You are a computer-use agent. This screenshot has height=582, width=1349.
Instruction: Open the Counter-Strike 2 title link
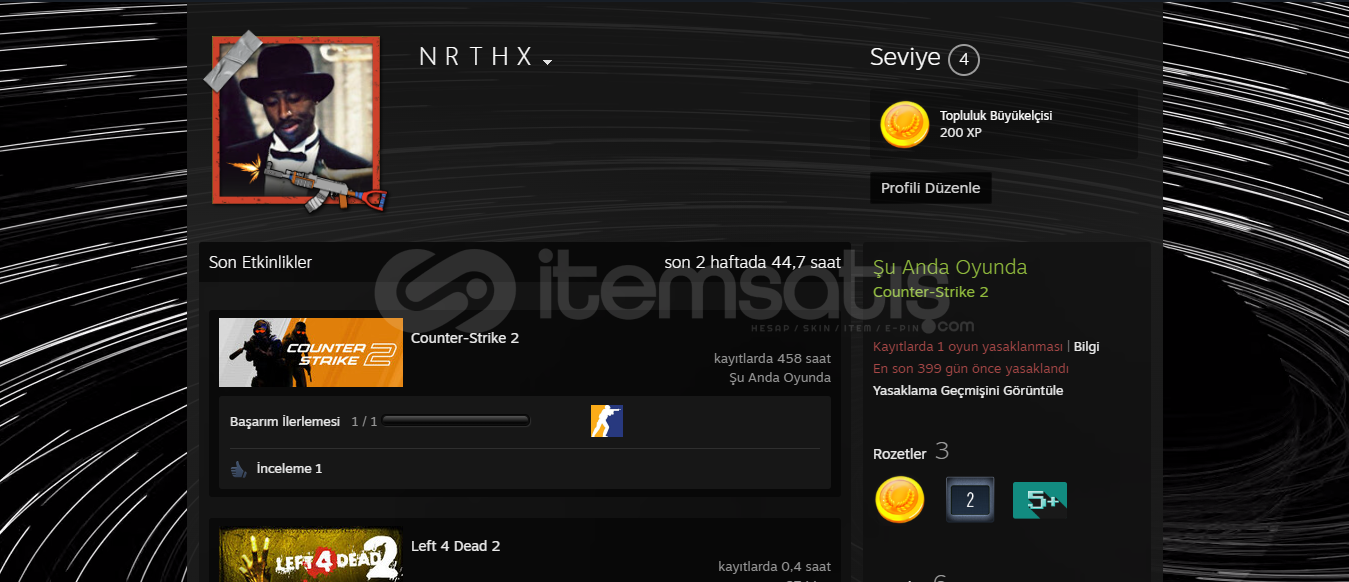pyautogui.click(x=465, y=338)
